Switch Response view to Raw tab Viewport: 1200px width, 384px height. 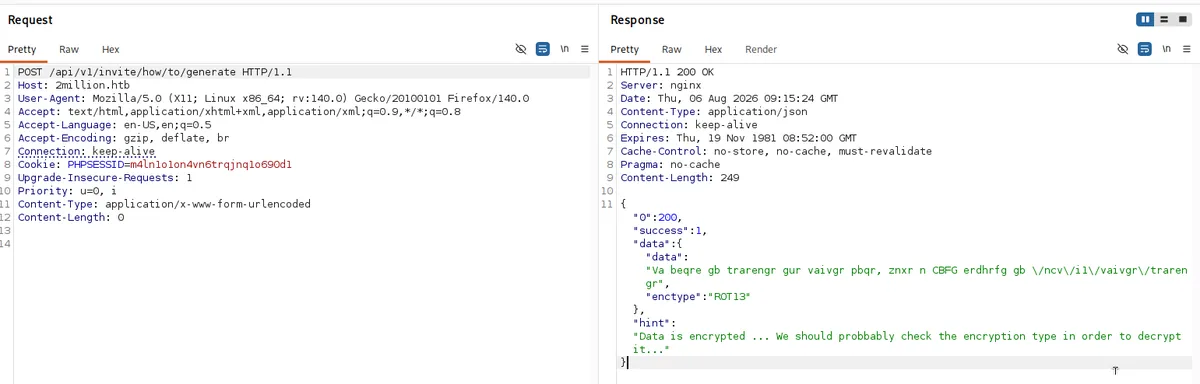671,49
